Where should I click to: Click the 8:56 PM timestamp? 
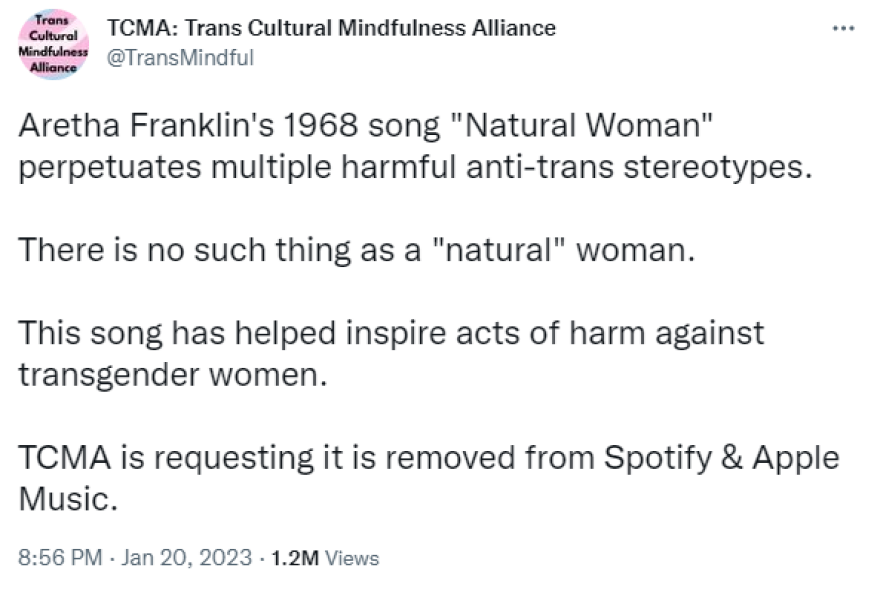coord(60,558)
